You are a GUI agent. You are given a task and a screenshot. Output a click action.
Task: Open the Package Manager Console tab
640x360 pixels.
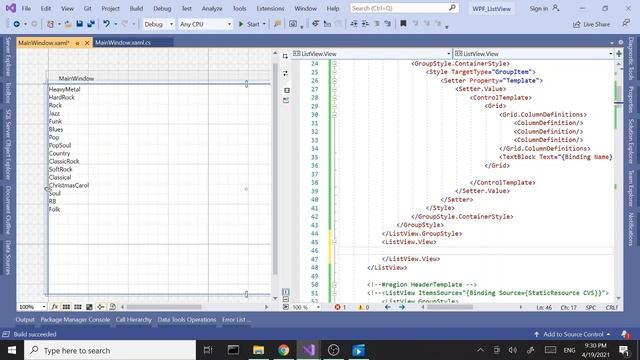tap(75, 320)
